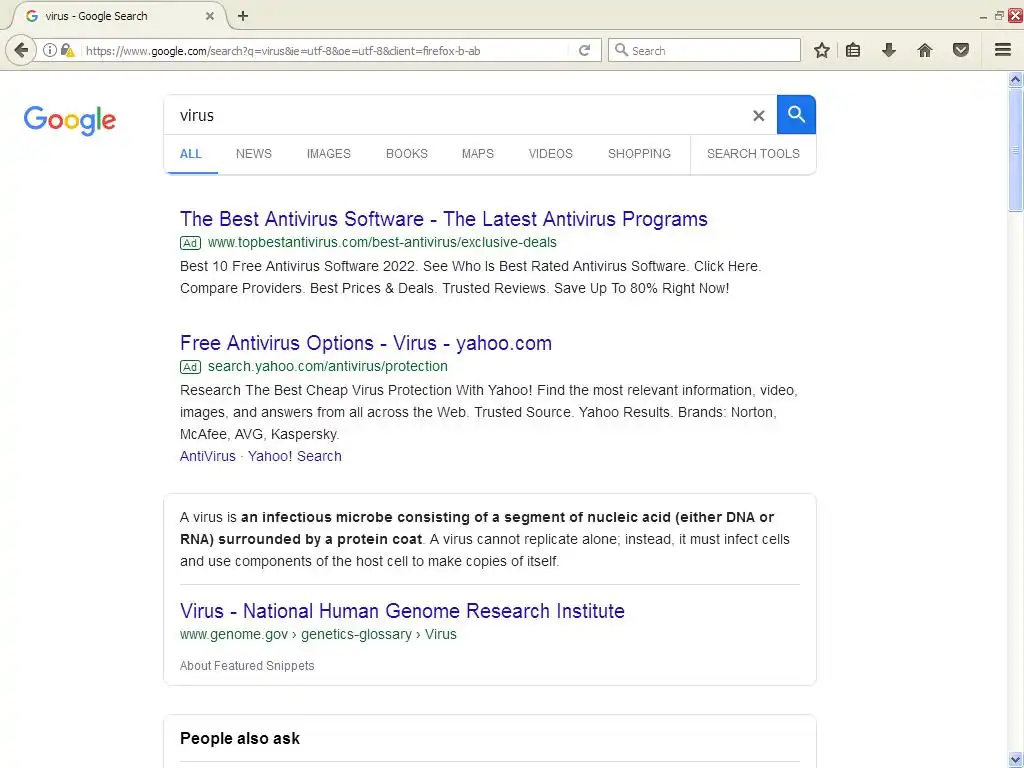The height and width of the screenshot is (768, 1024).
Task: Click the Firefox address bar URL
Action: tap(283, 51)
